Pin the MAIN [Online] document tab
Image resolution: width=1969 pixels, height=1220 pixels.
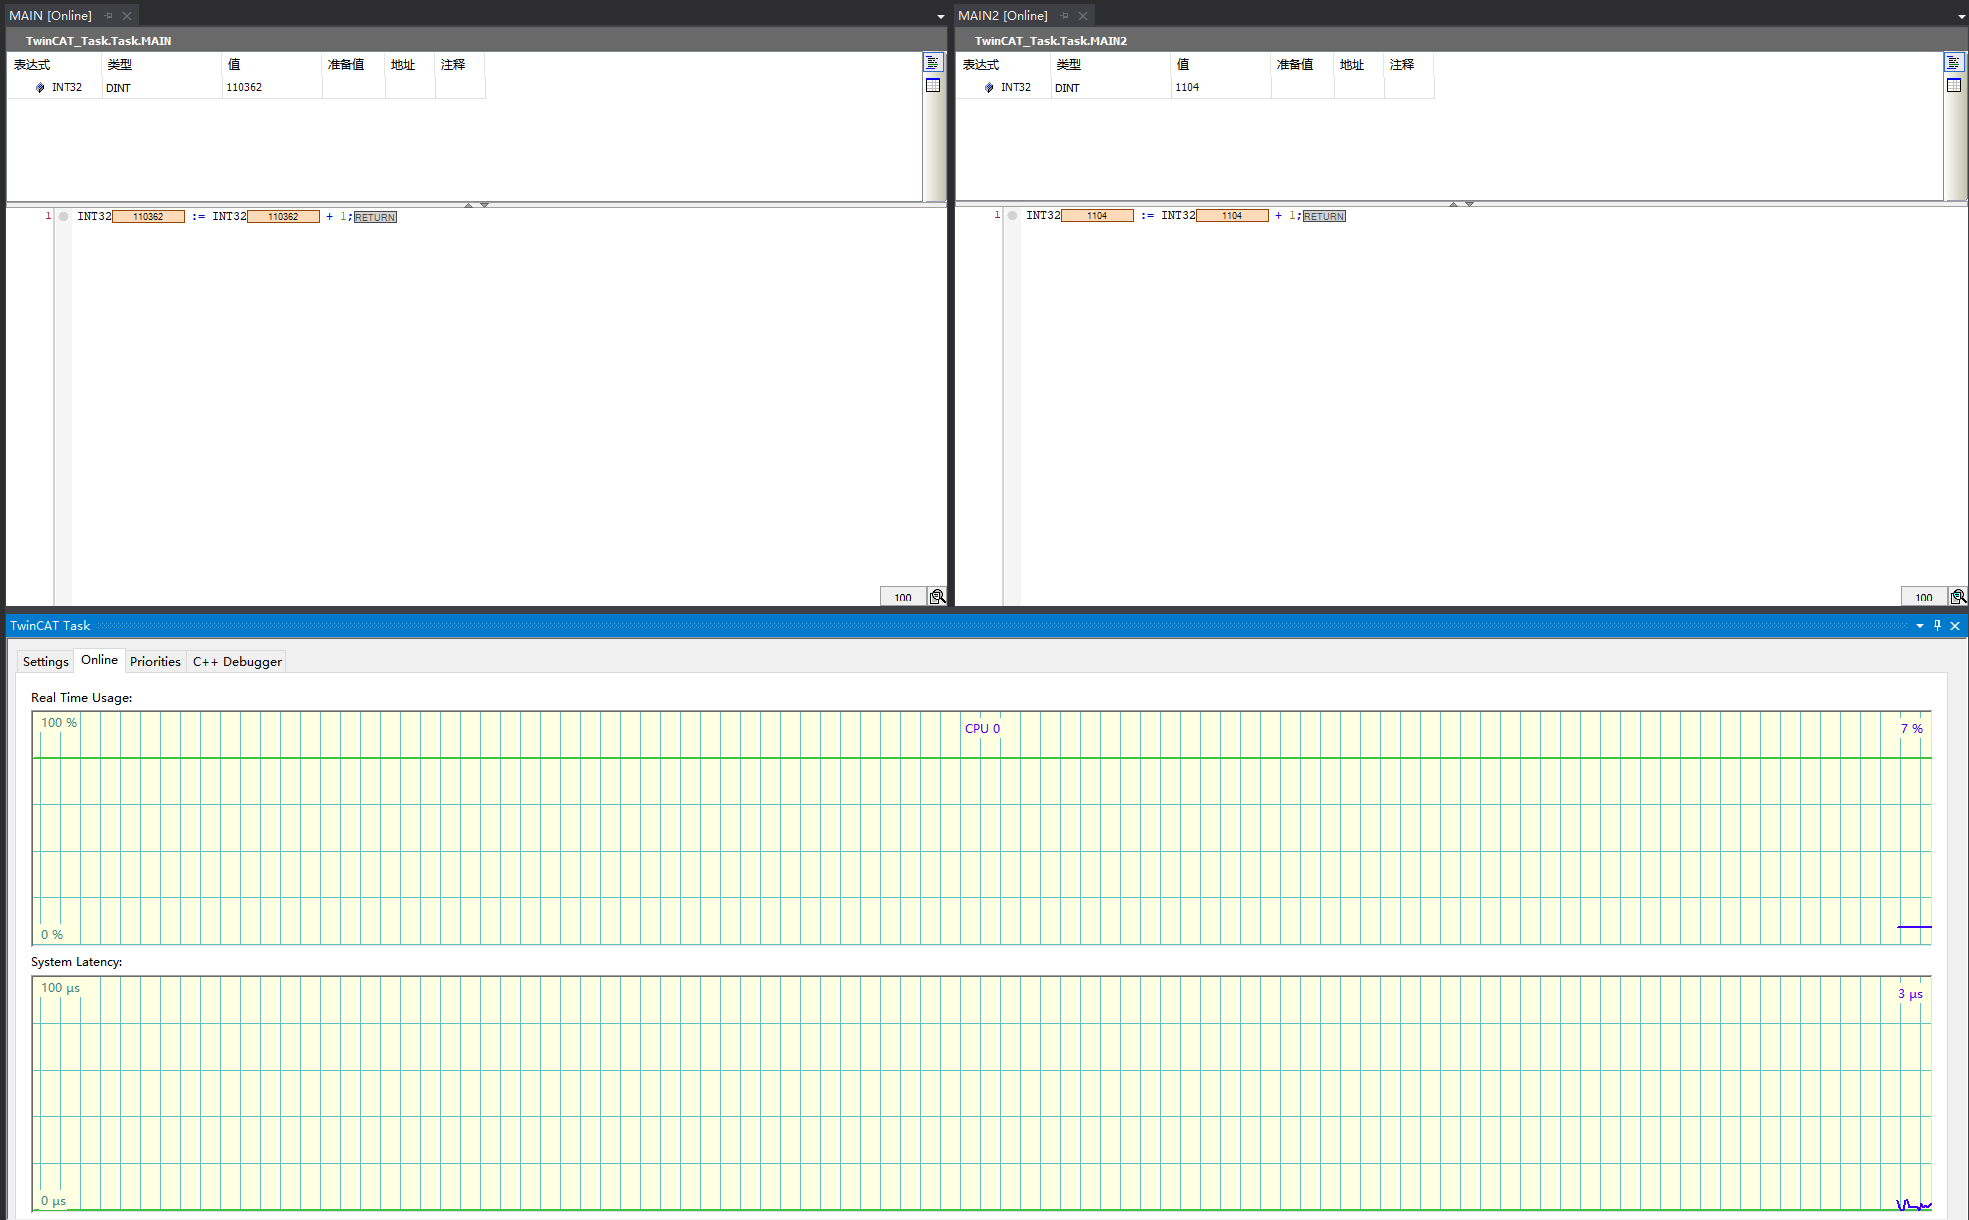[x=109, y=16]
